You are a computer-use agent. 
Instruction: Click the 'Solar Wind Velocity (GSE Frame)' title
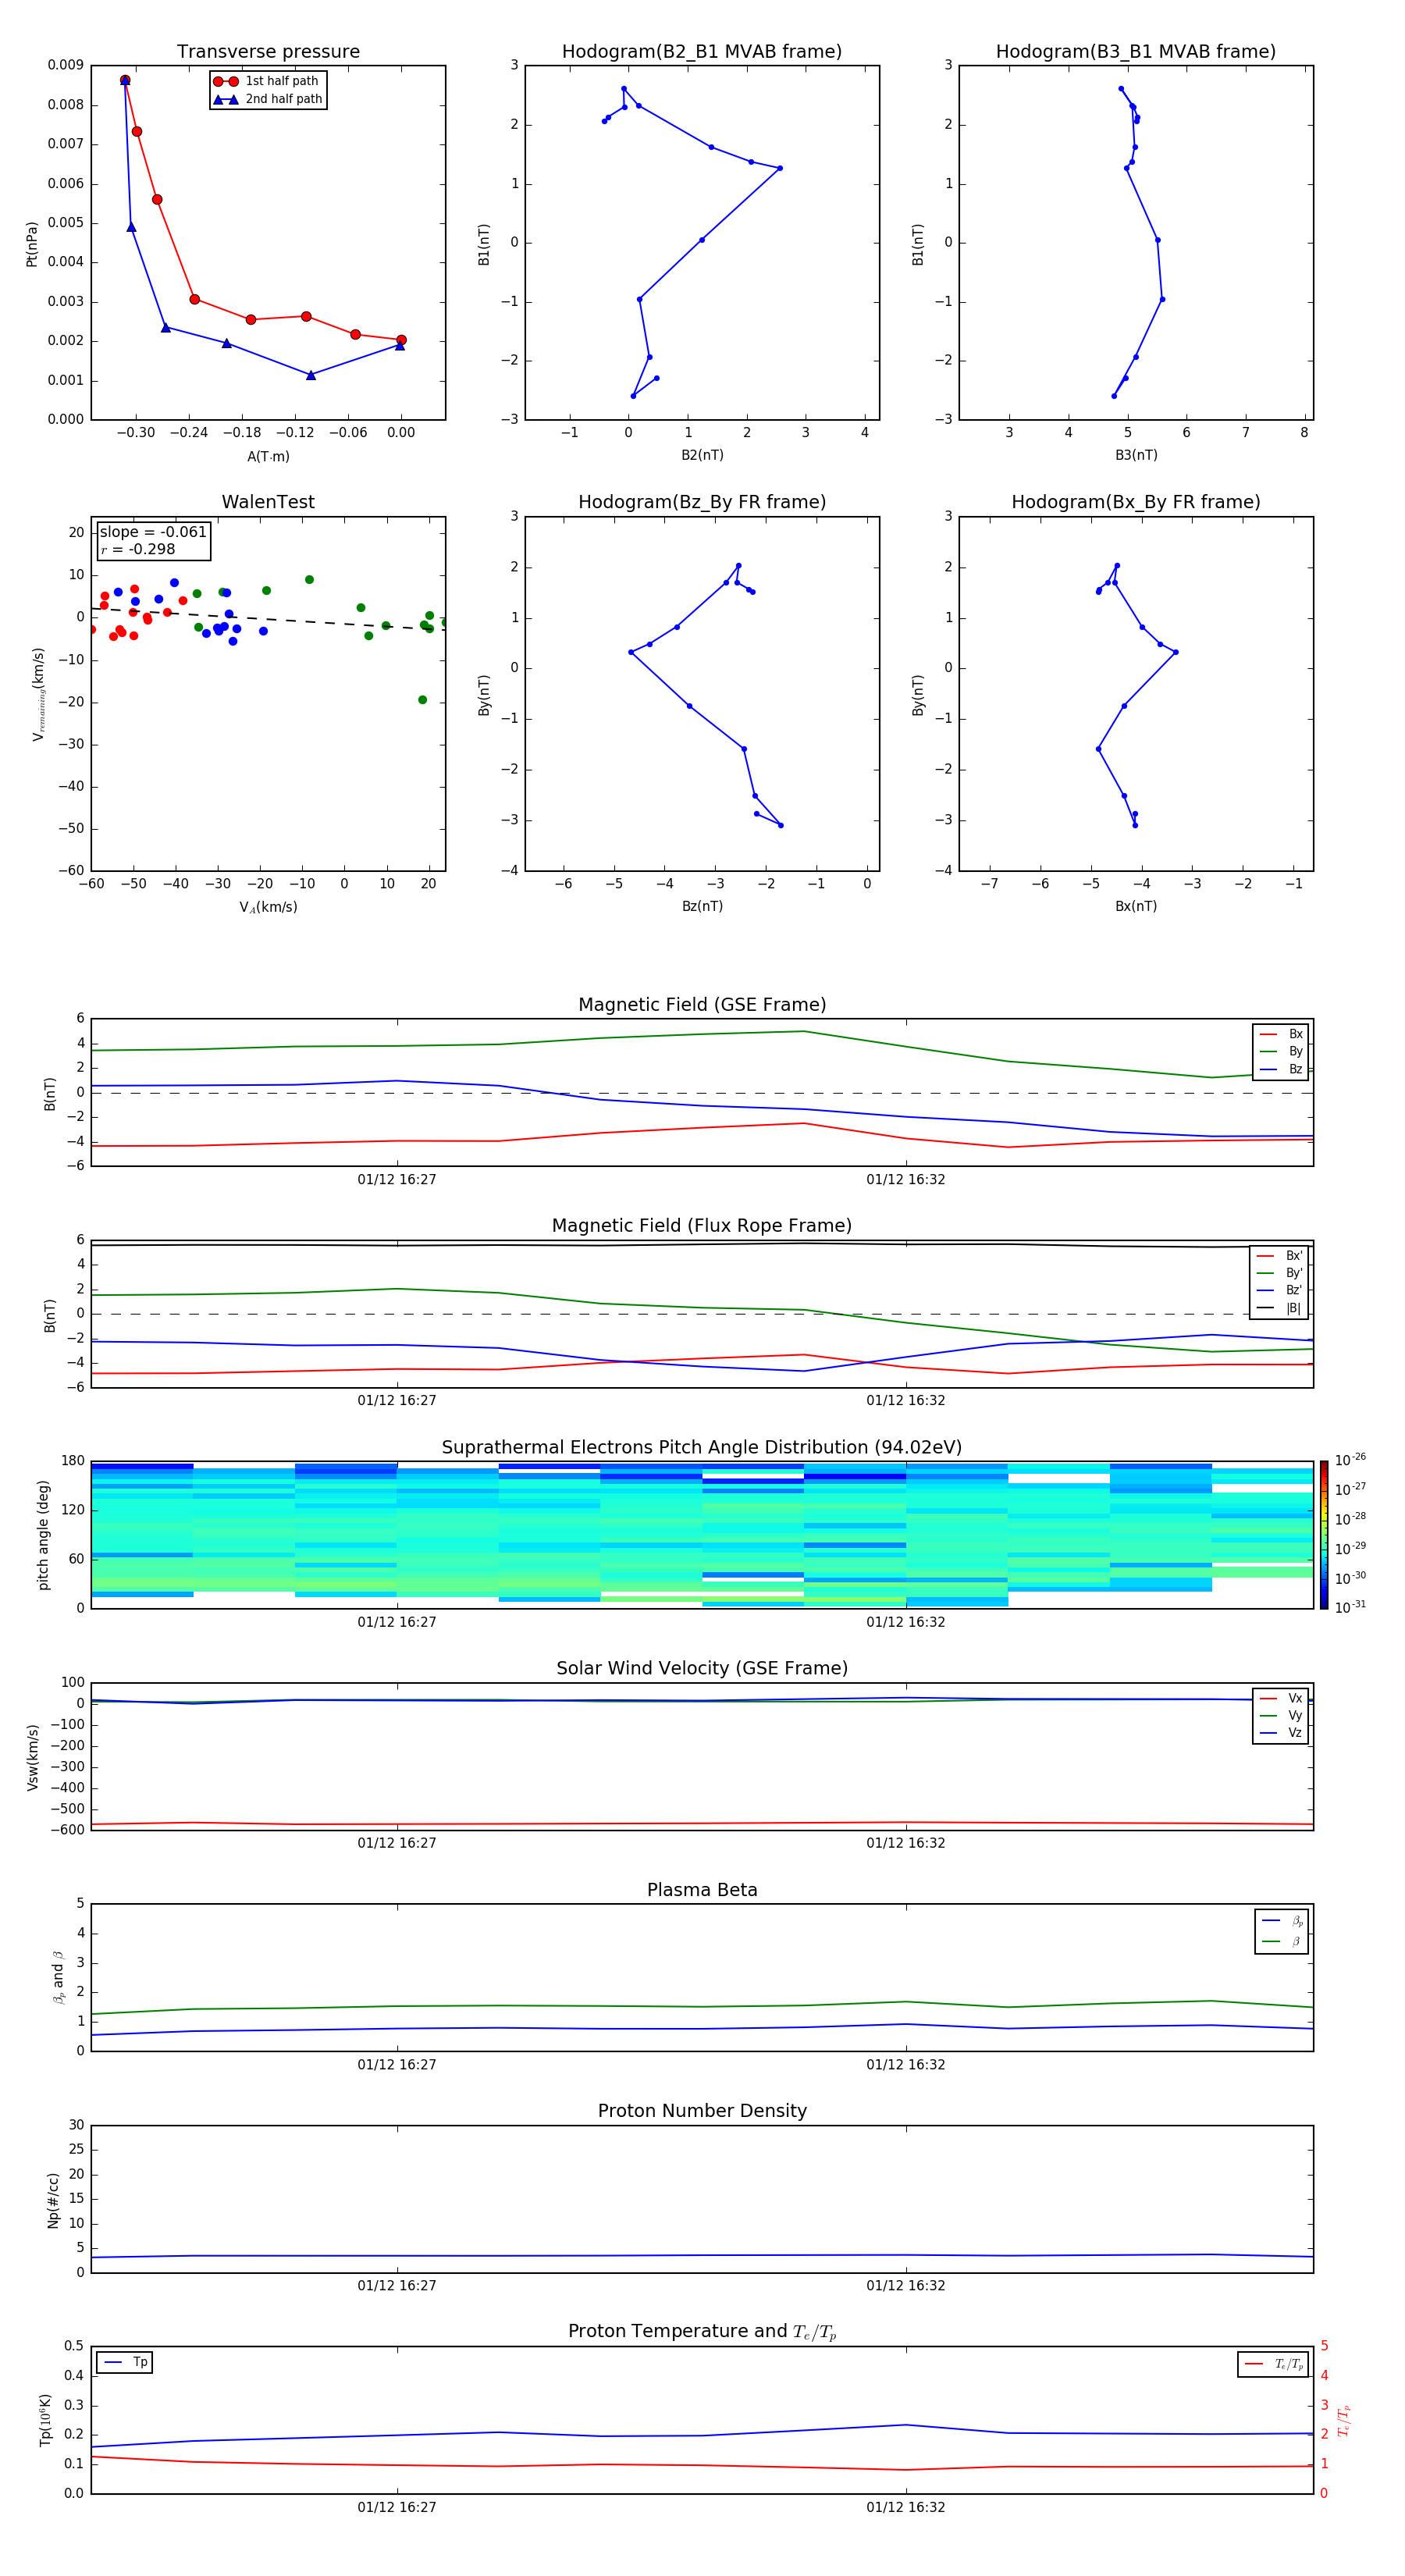pos(702,1669)
